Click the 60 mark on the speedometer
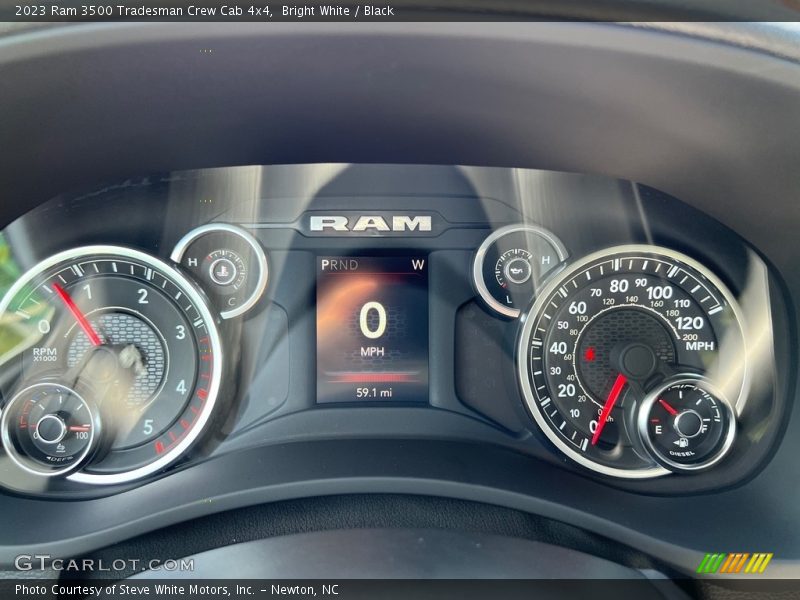The width and height of the screenshot is (800, 600). pyautogui.click(x=578, y=308)
